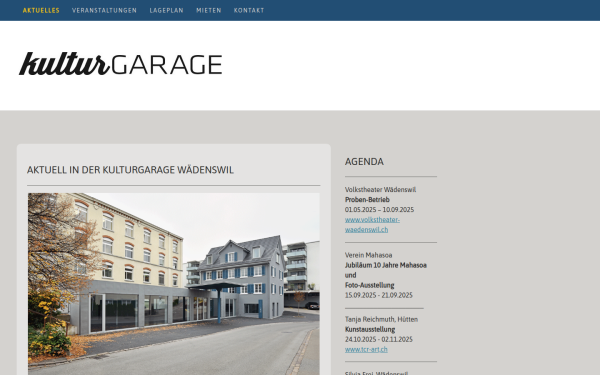This screenshot has width=600, height=375.
Task: Open the Kontakt page
Action: pos(249,10)
